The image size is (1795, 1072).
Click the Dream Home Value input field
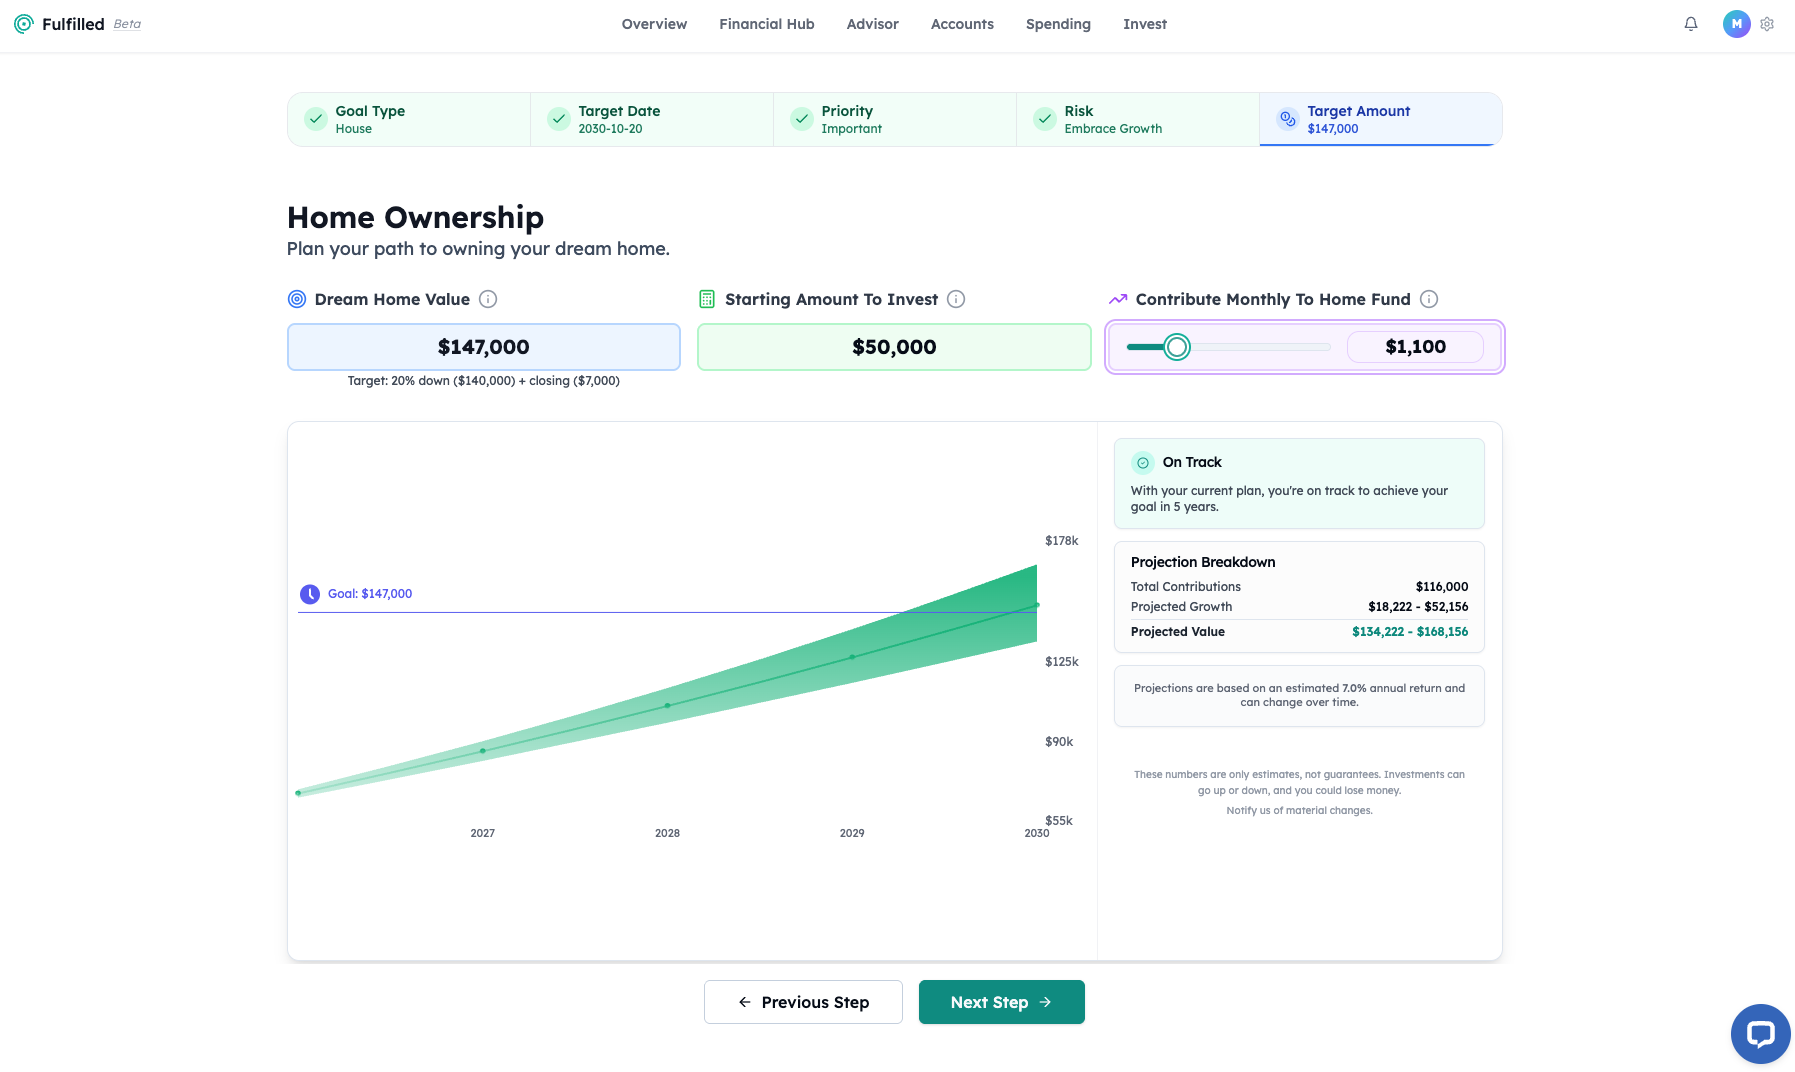[x=484, y=347]
